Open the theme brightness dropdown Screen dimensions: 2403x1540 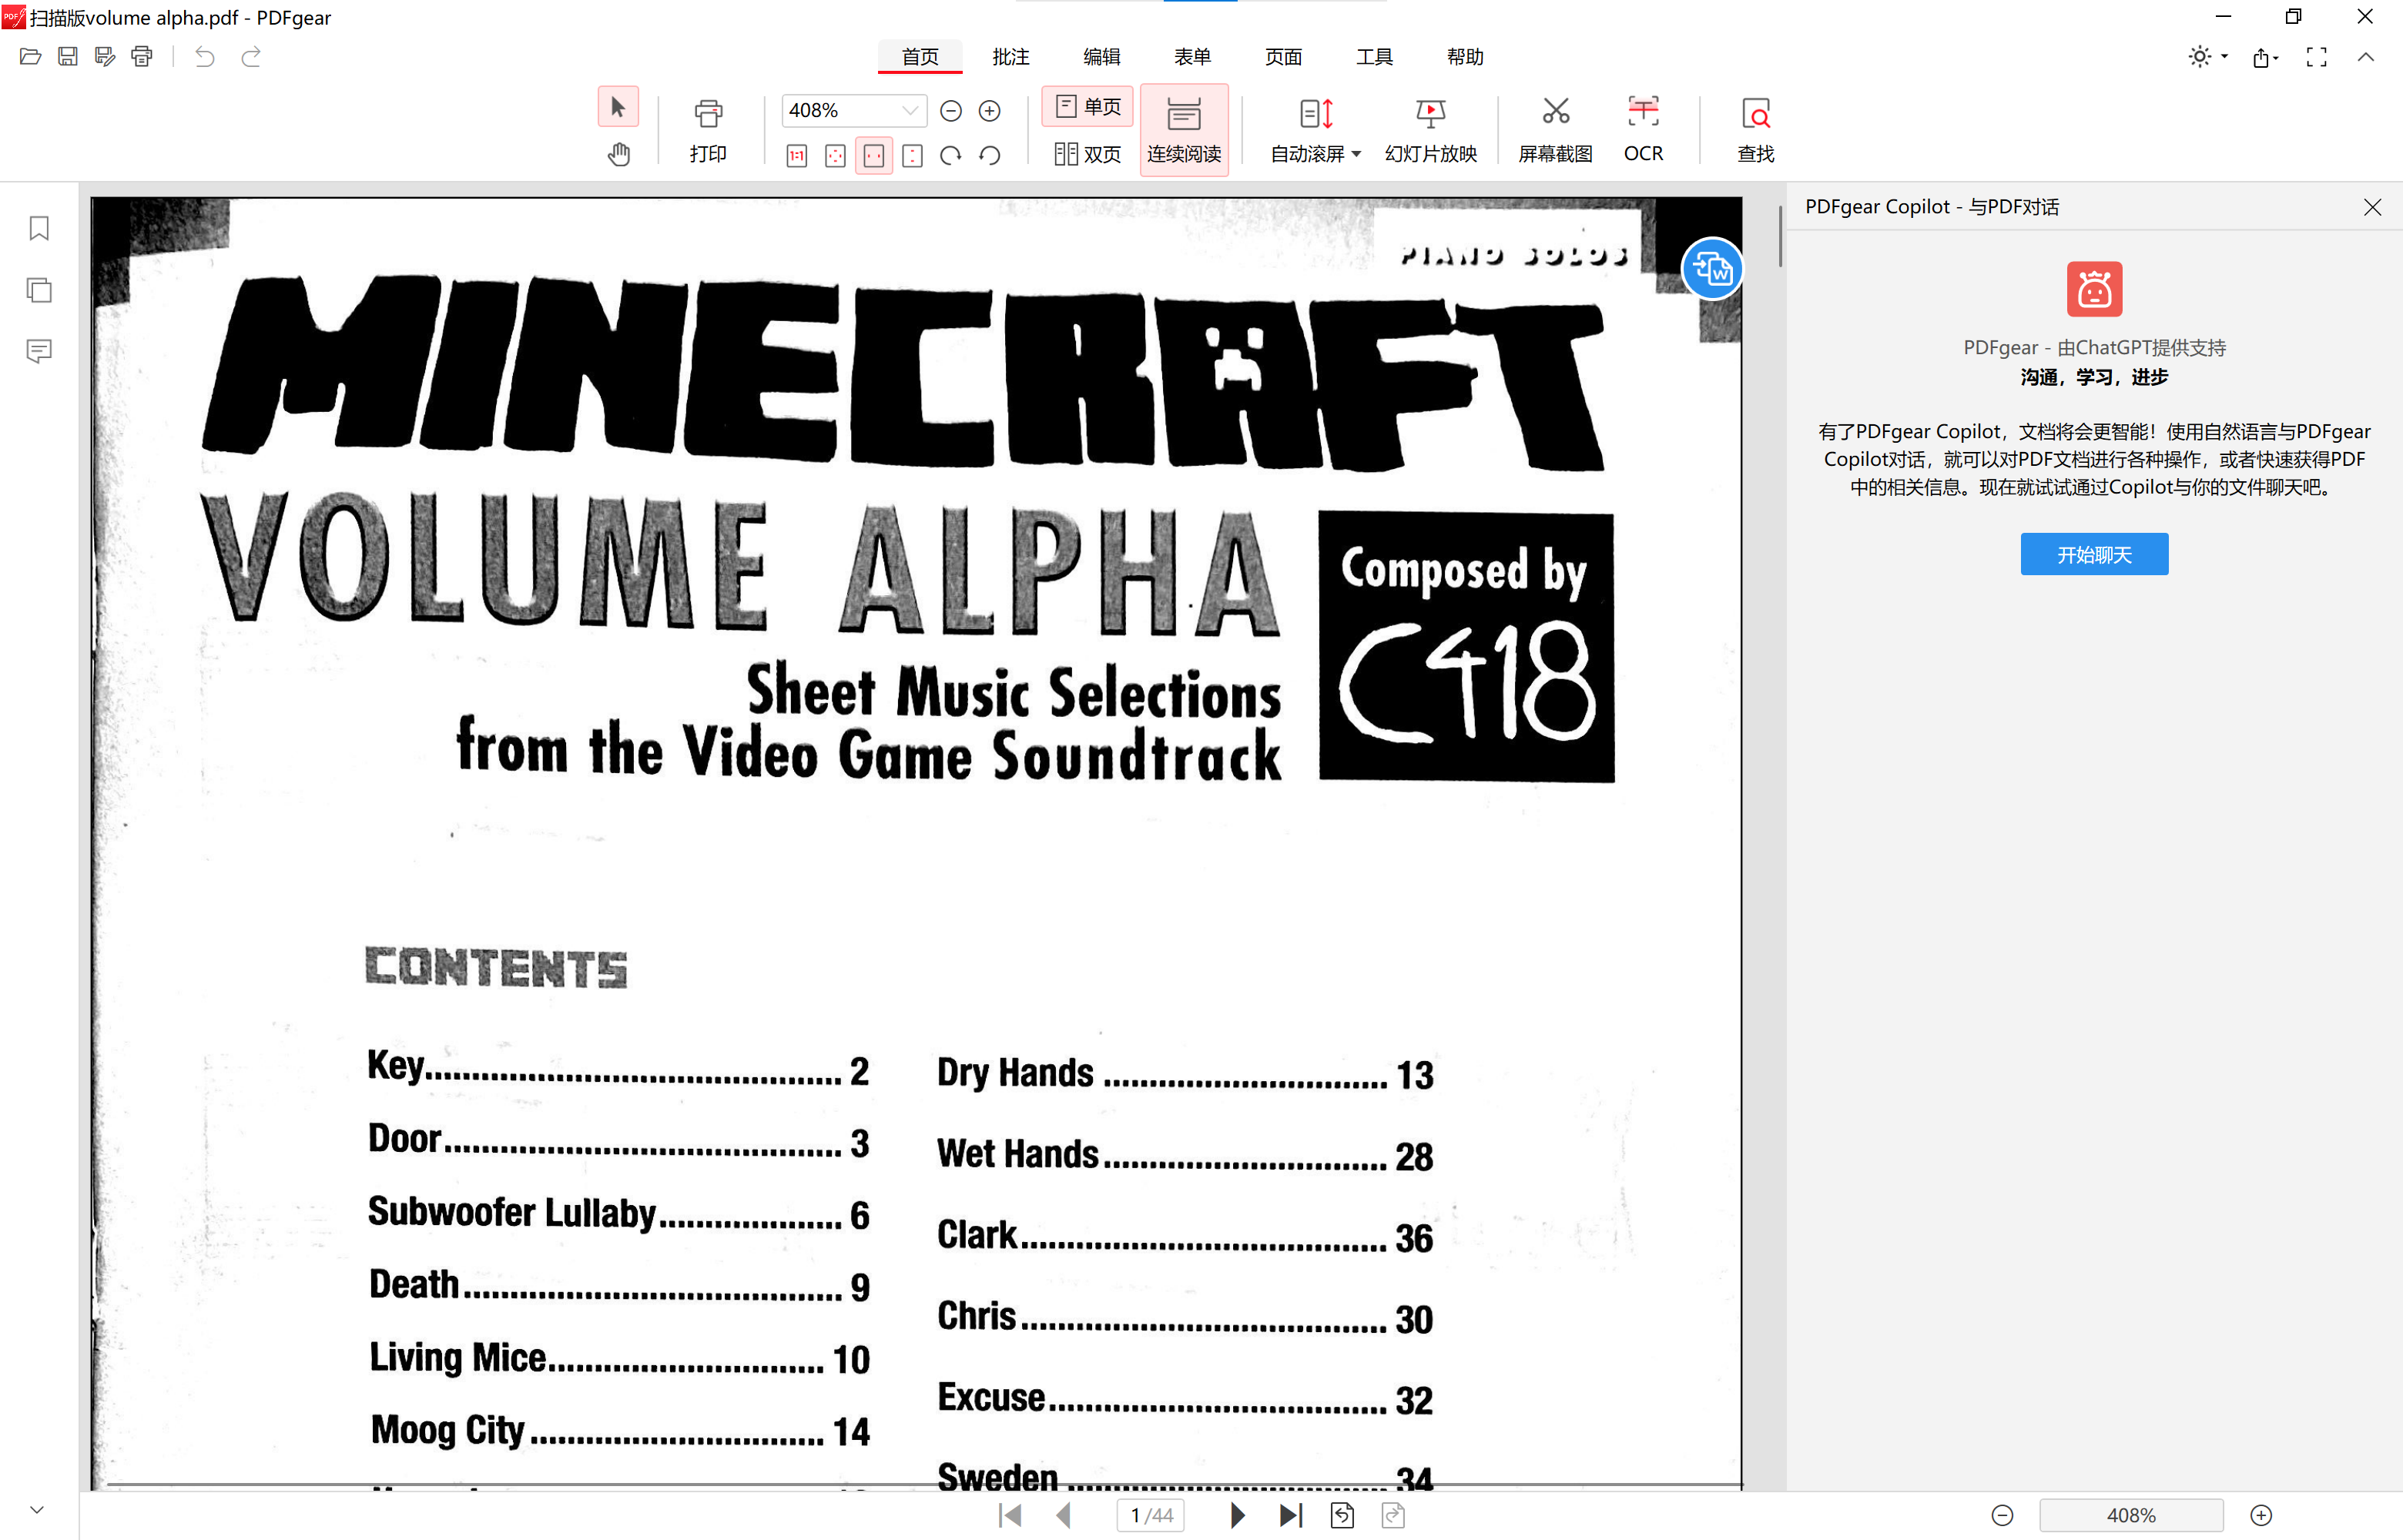click(x=2208, y=57)
